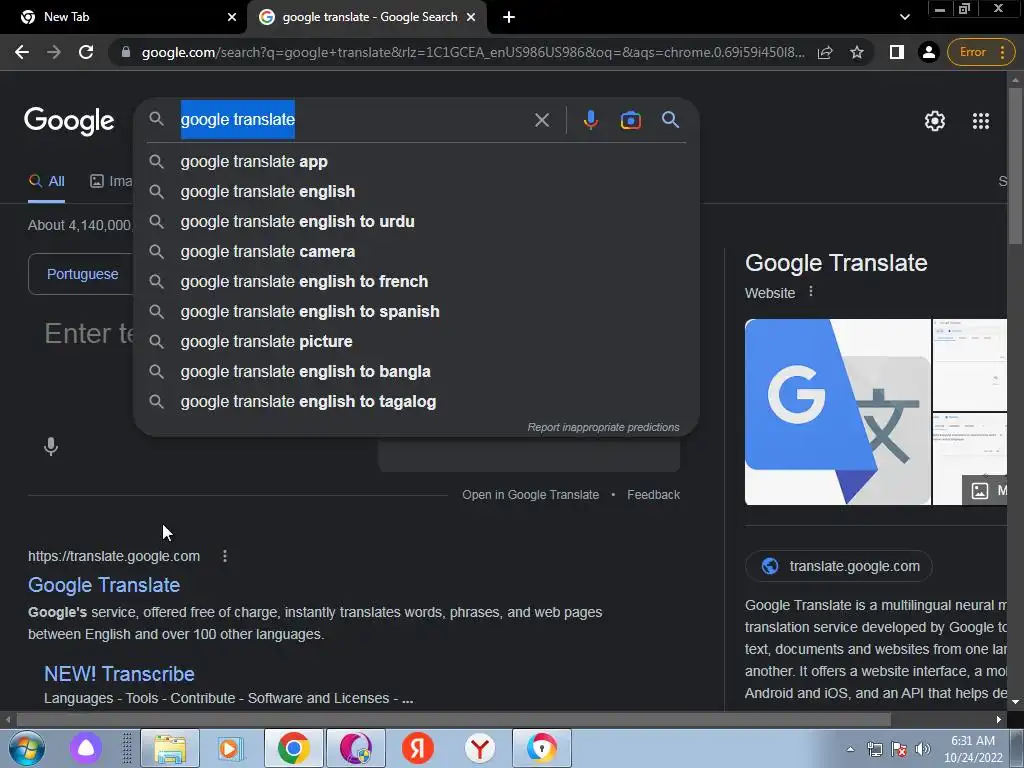
Task: Click Report inappropriate predictions
Action: 603,427
